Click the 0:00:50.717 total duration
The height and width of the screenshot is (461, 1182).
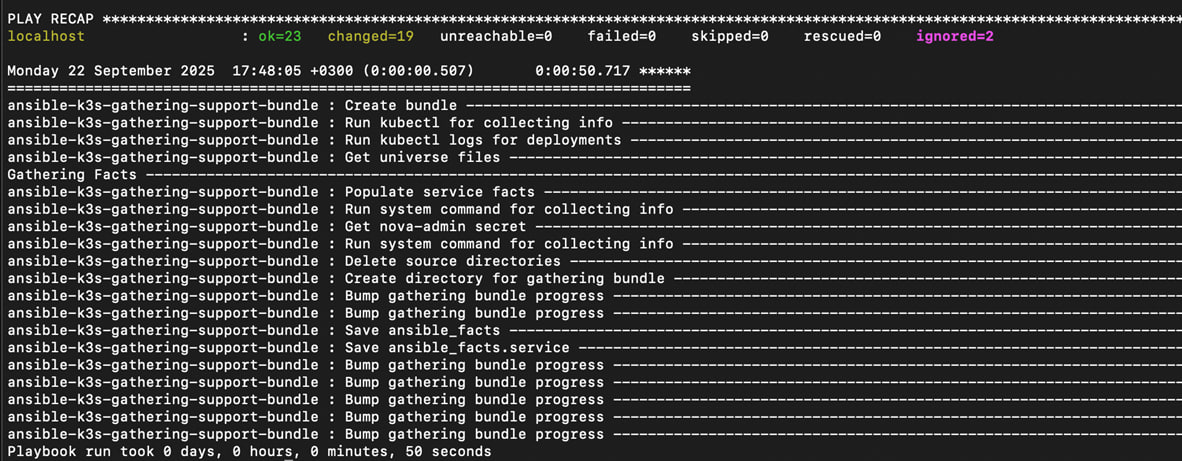pos(583,70)
